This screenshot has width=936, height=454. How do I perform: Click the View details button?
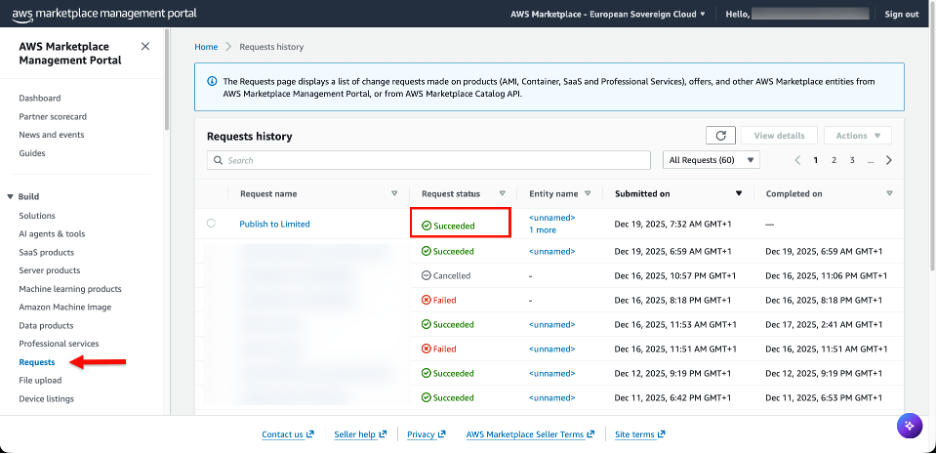pyautogui.click(x=779, y=135)
